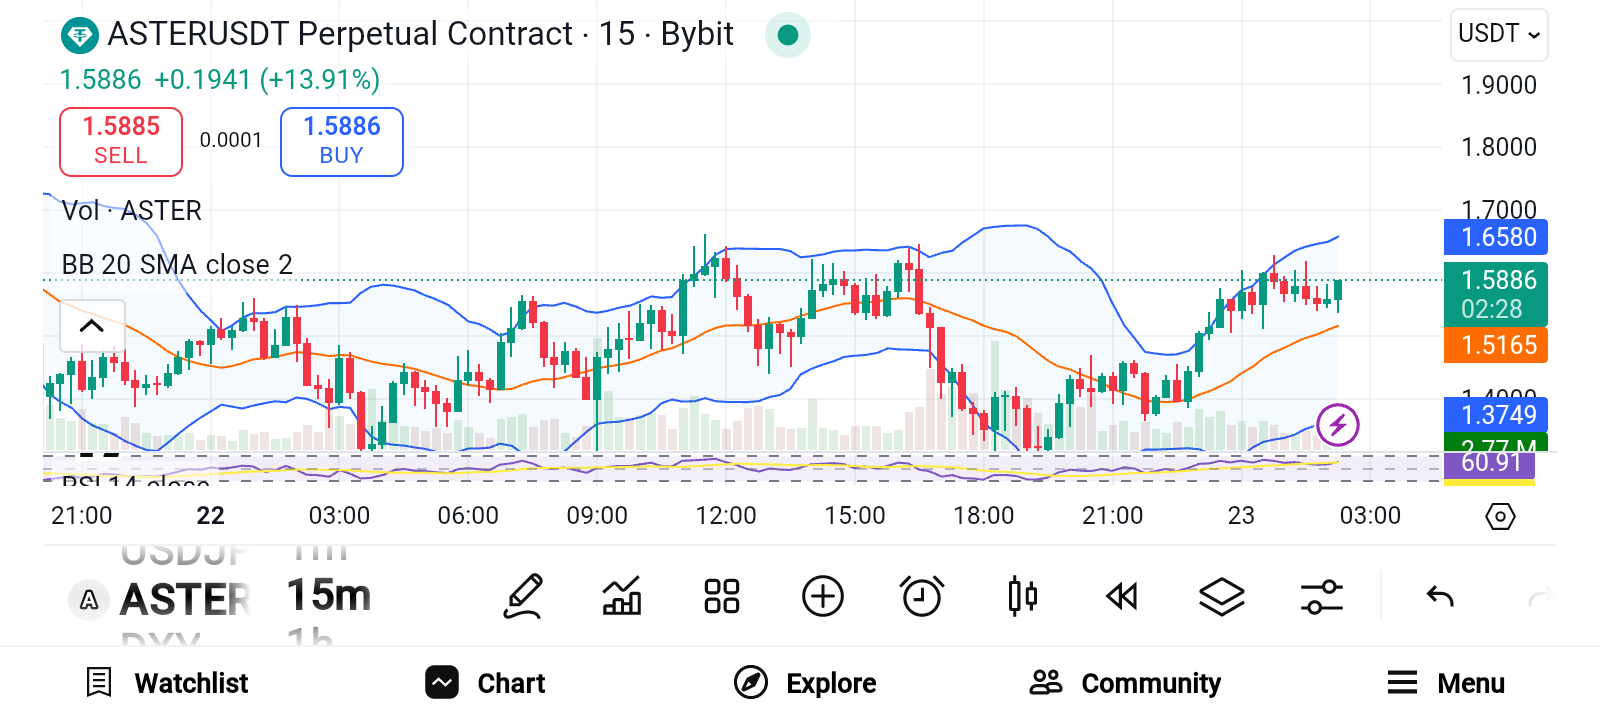Viewport: 1600px width, 720px height.
Task: Open the indicators chart icon
Action: [622, 597]
